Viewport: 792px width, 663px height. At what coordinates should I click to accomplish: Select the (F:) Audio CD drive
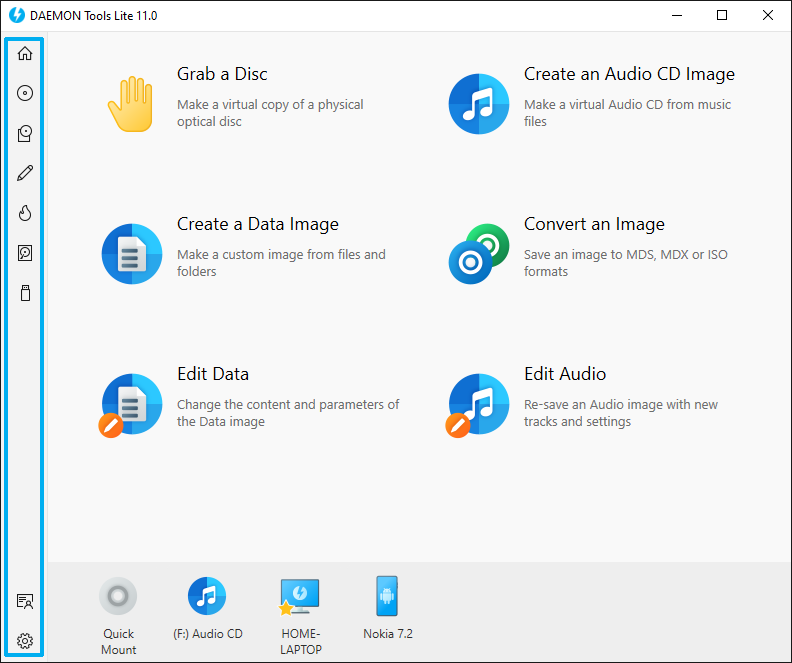click(208, 608)
